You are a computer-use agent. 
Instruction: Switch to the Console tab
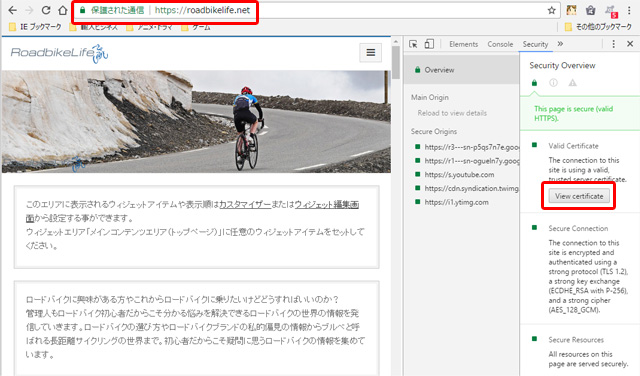(x=500, y=44)
